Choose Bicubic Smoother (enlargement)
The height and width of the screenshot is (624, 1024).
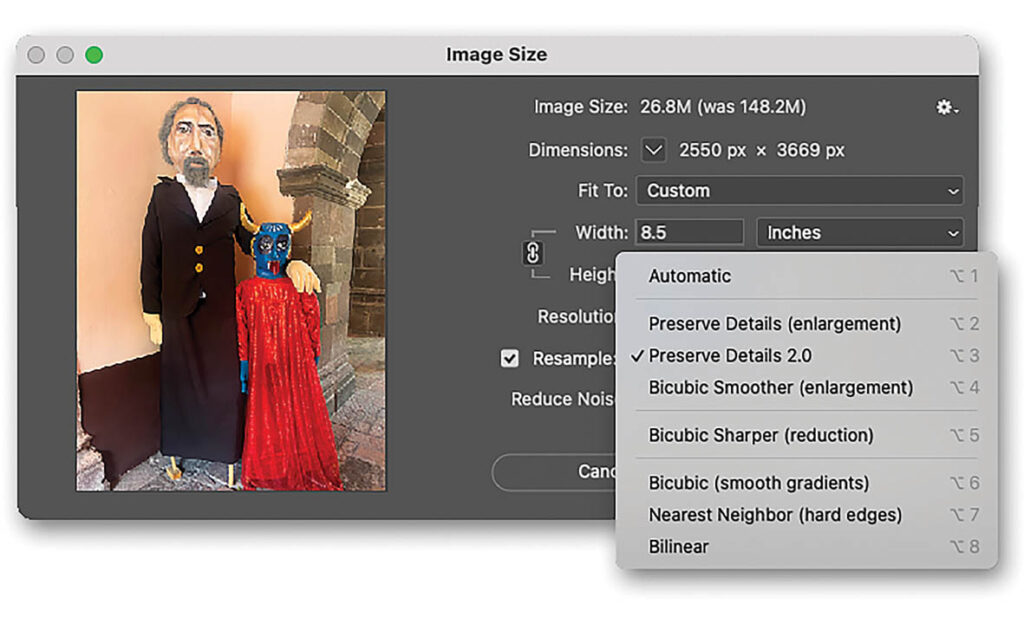pyautogui.click(x=780, y=387)
